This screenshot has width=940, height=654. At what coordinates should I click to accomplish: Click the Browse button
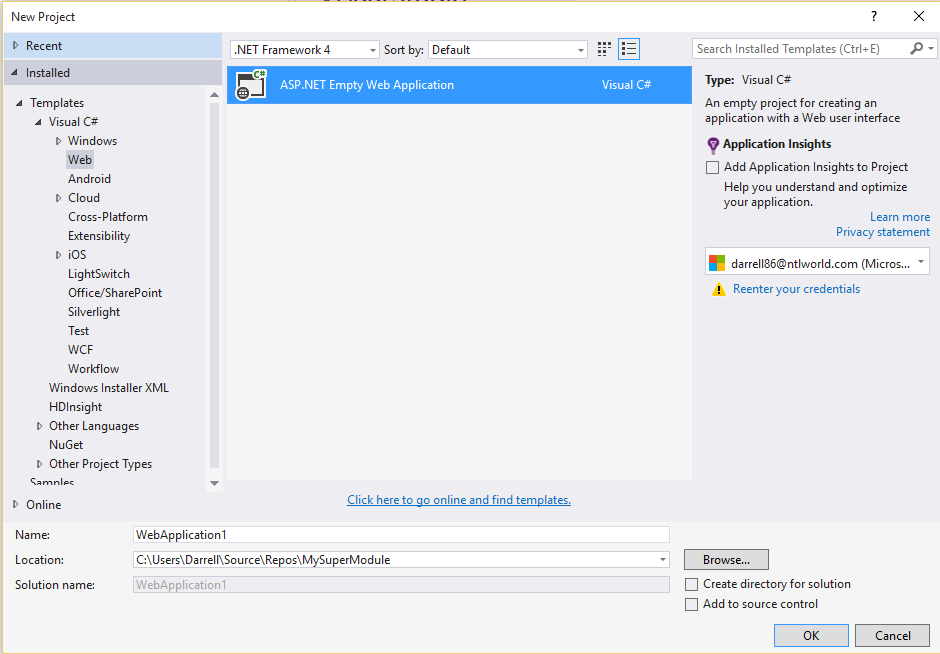[x=726, y=560]
